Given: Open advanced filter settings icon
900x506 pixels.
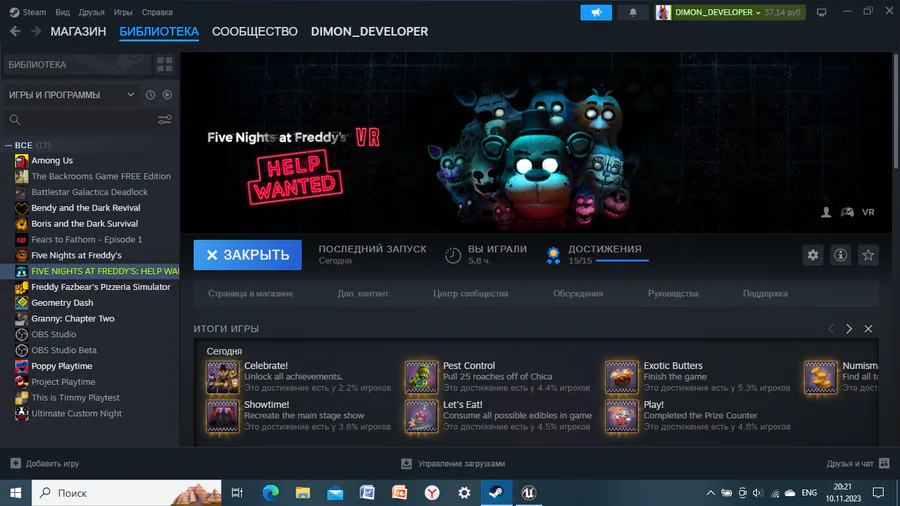Looking at the screenshot, I should (165, 119).
